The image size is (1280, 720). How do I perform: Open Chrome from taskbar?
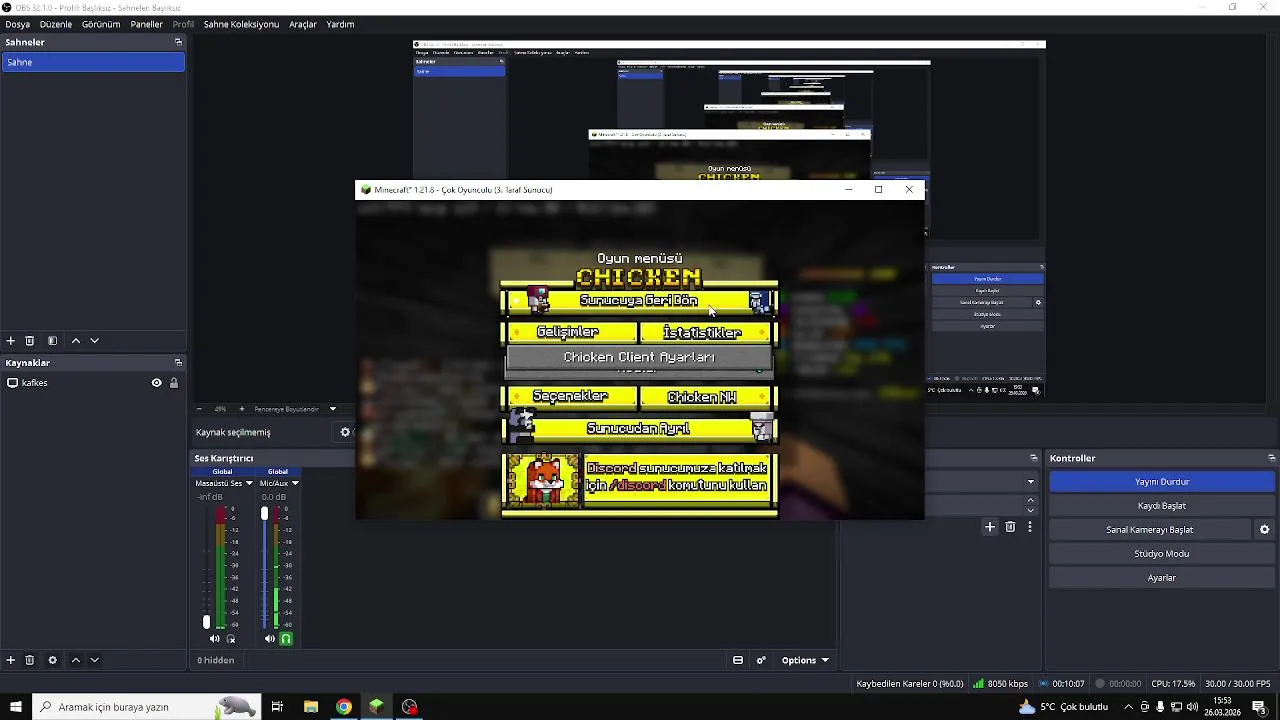344,707
